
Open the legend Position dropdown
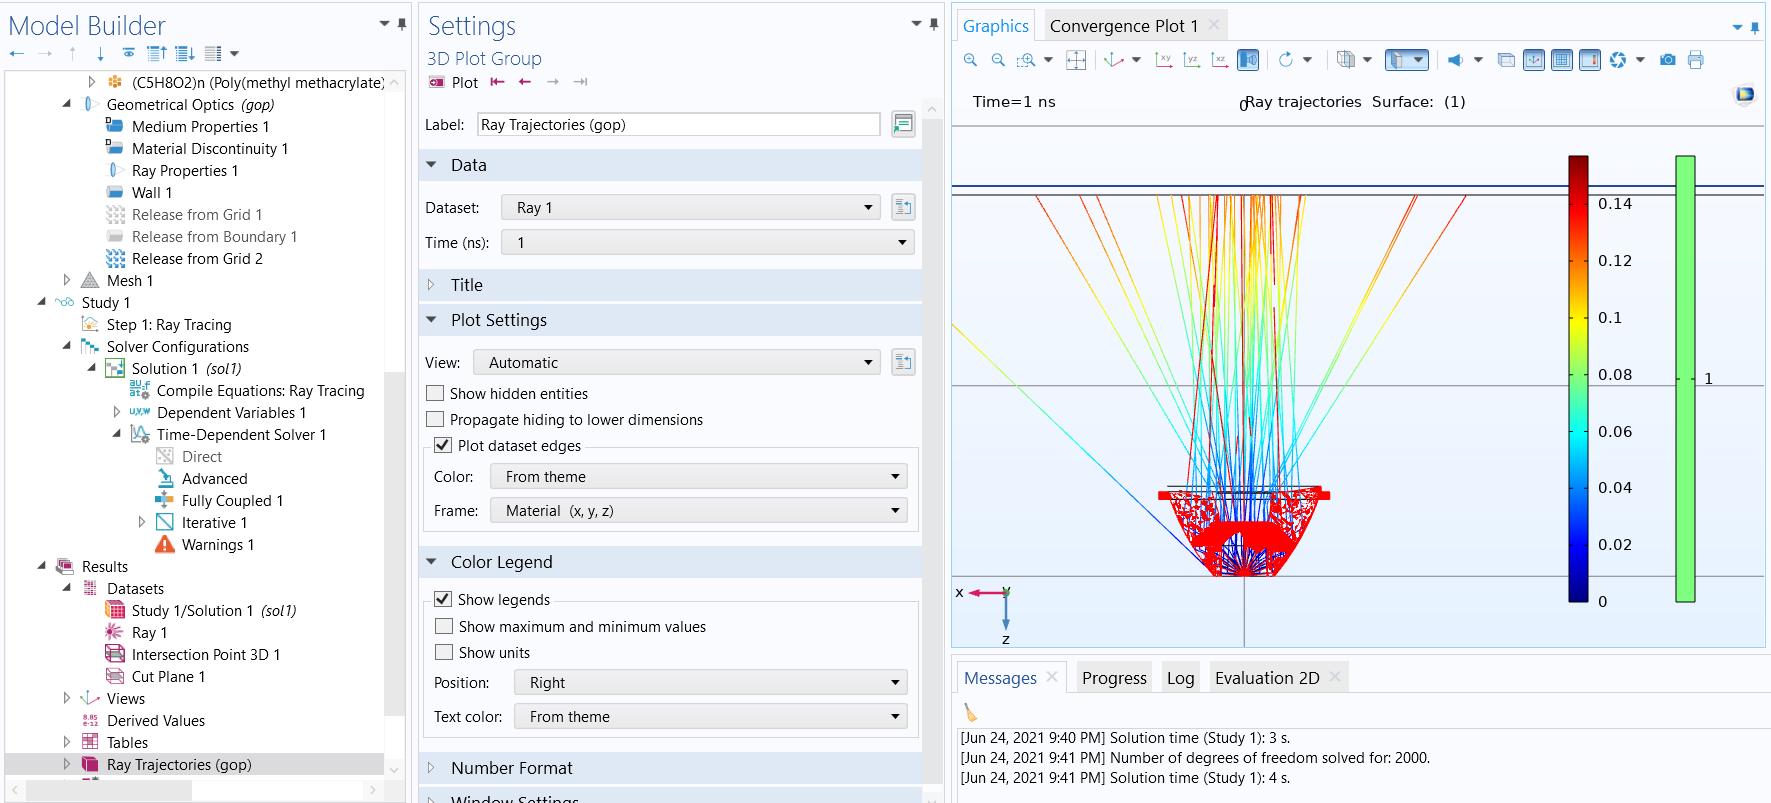711,682
